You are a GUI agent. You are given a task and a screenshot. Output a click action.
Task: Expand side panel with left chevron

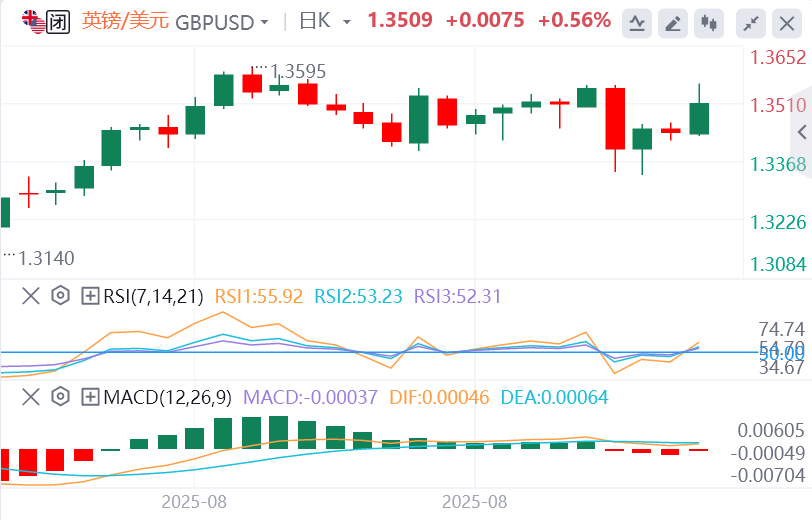802,132
